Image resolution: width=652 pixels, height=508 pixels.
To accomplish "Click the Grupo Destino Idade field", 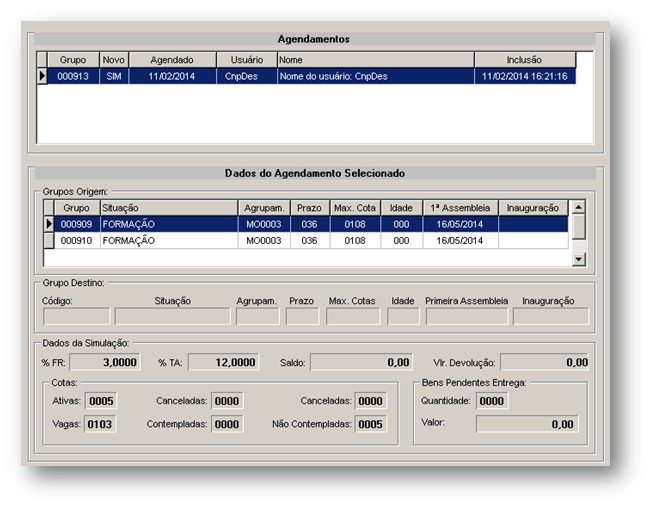I will click(403, 316).
